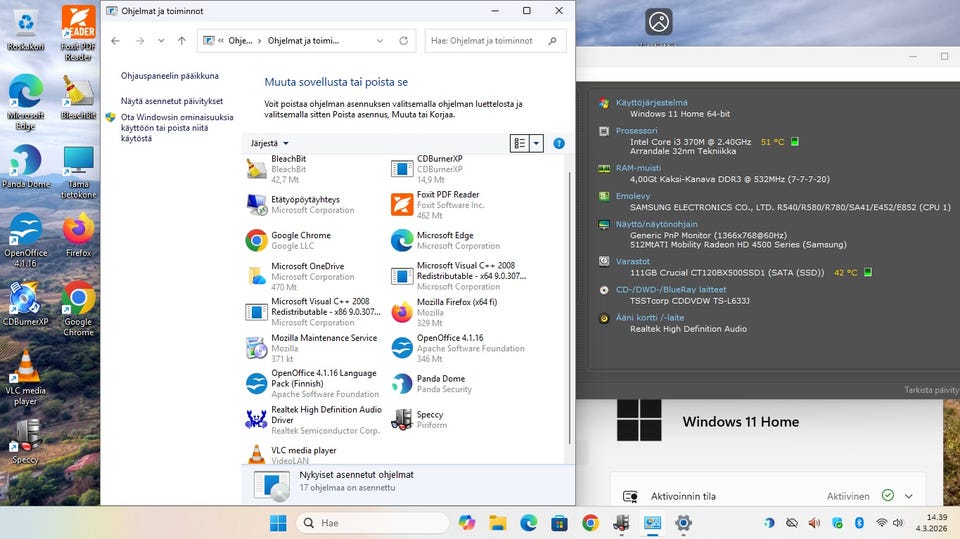Image resolution: width=960 pixels, height=539 pixels.
Task: Open RAM-muisti section in Speccy
Action: pyautogui.click(x=638, y=168)
